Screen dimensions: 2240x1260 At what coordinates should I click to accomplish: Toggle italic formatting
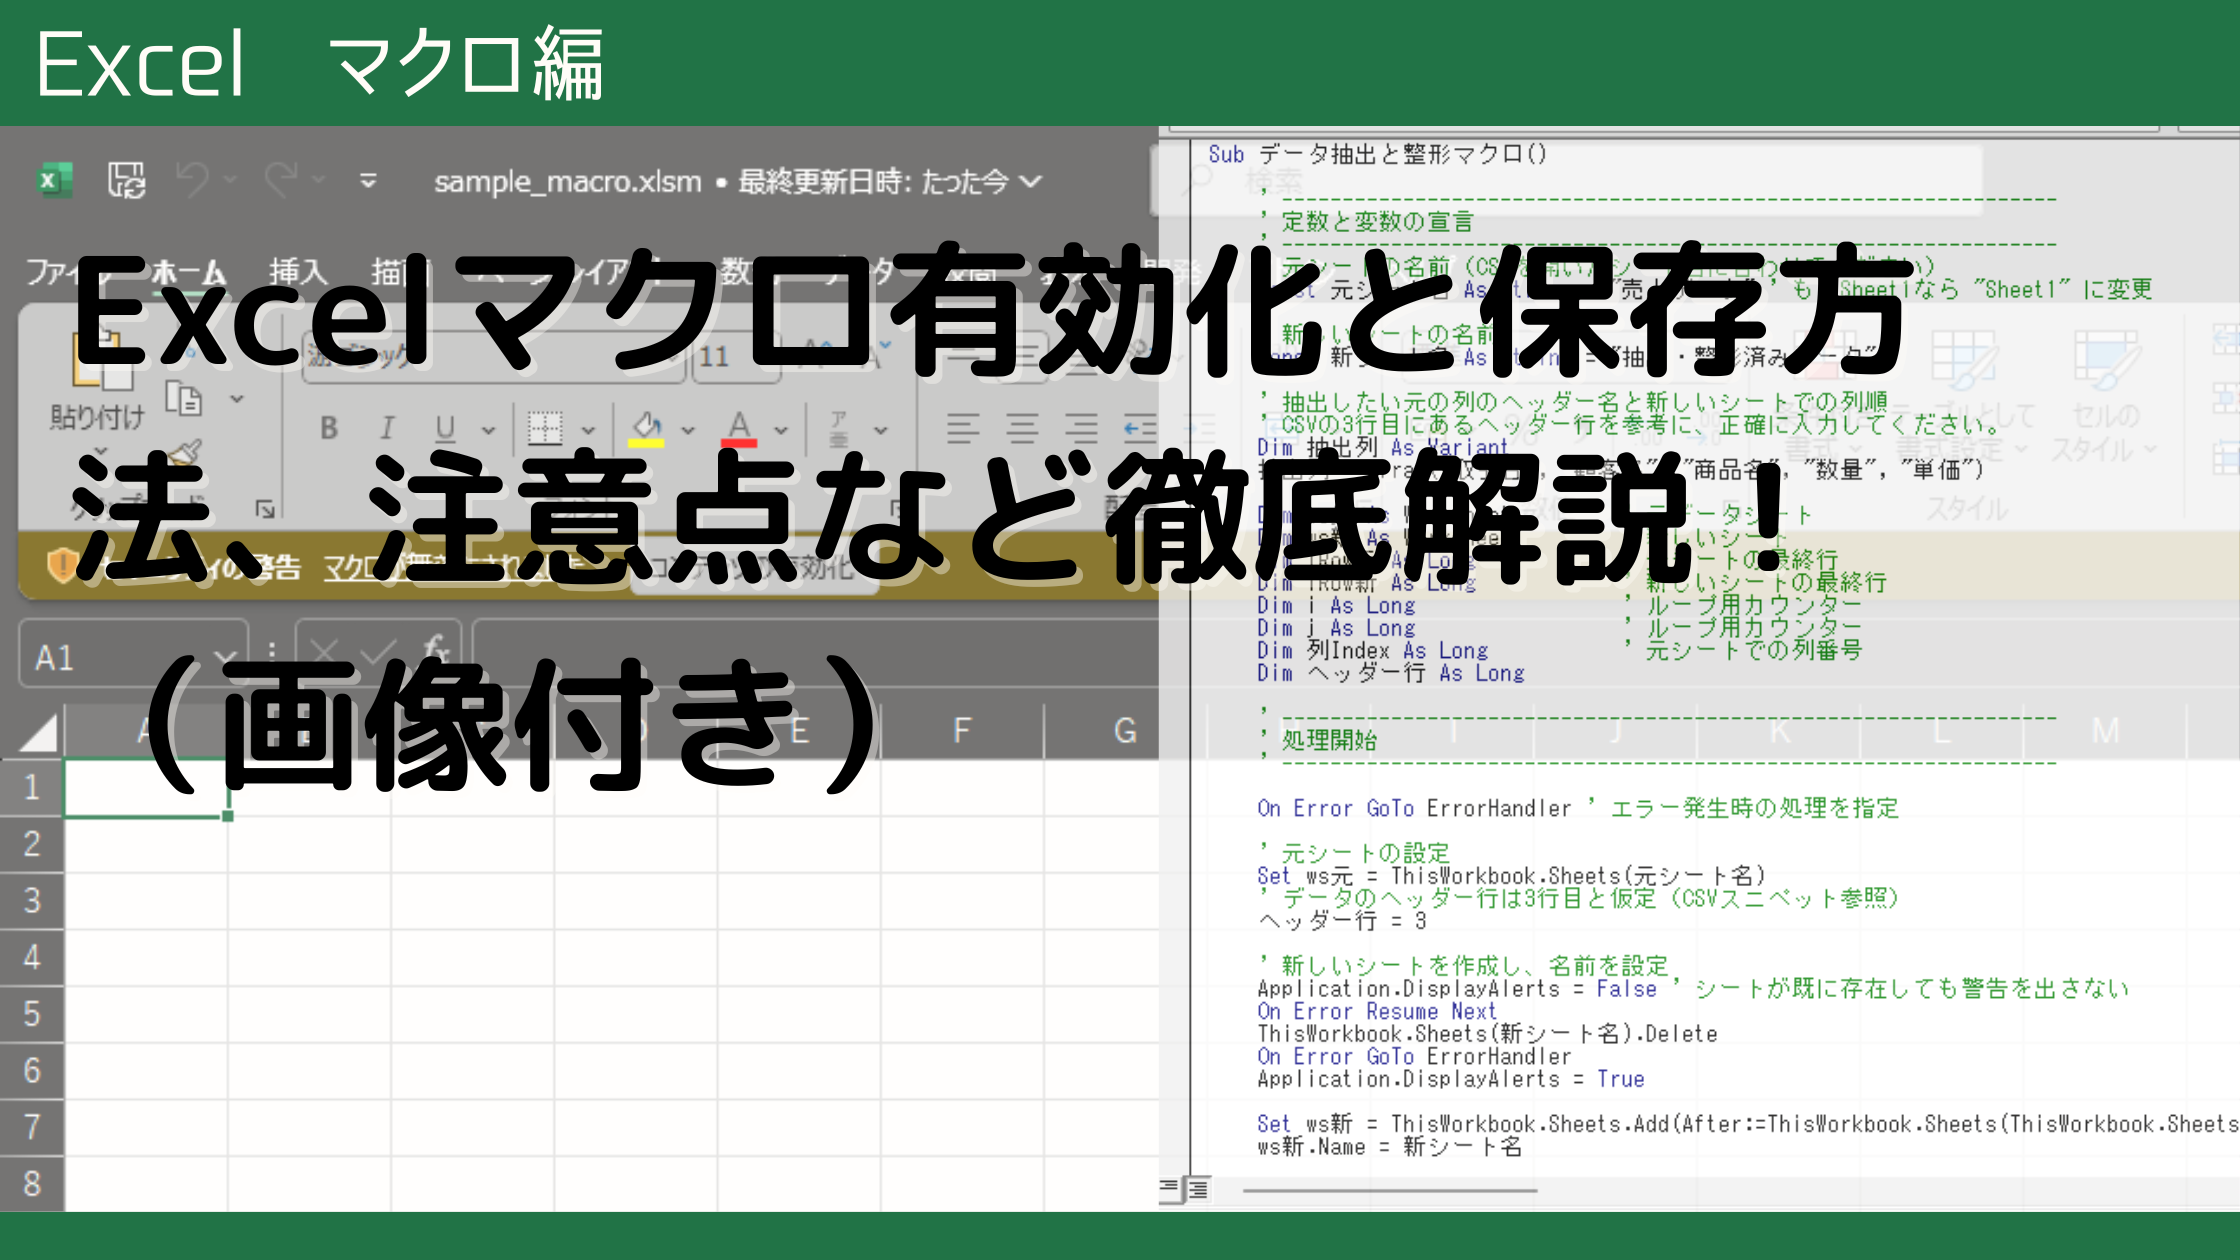pyautogui.click(x=387, y=429)
